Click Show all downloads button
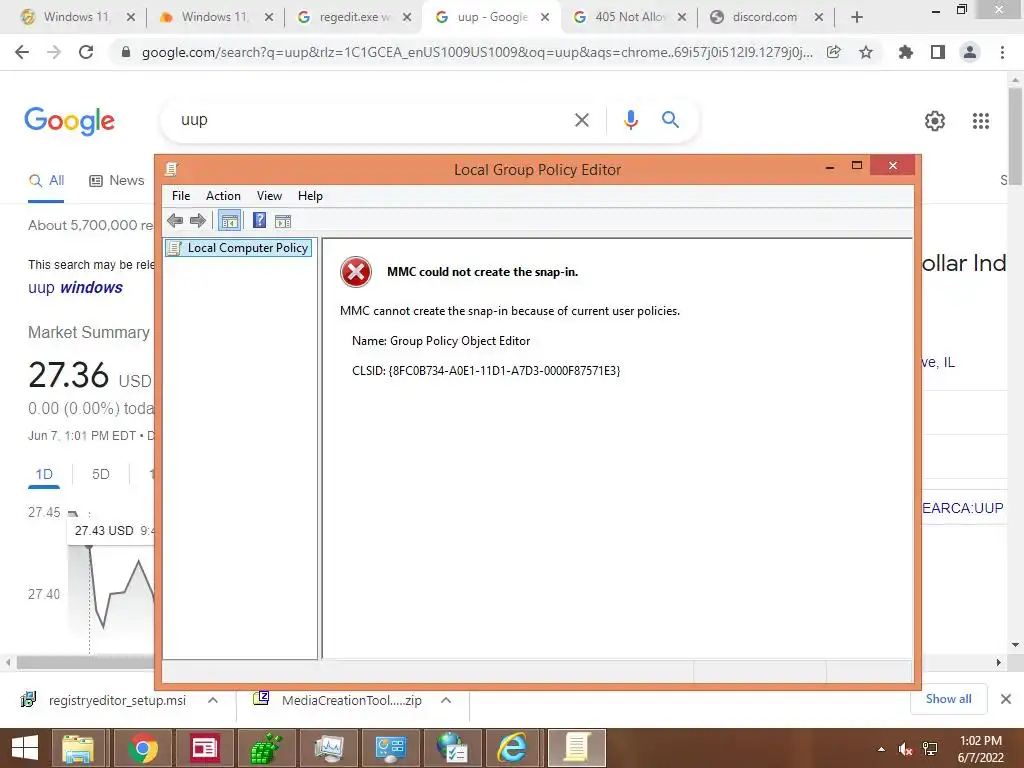Viewport: 1024px width, 768px height. pyautogui.click(x=948, y=699)
